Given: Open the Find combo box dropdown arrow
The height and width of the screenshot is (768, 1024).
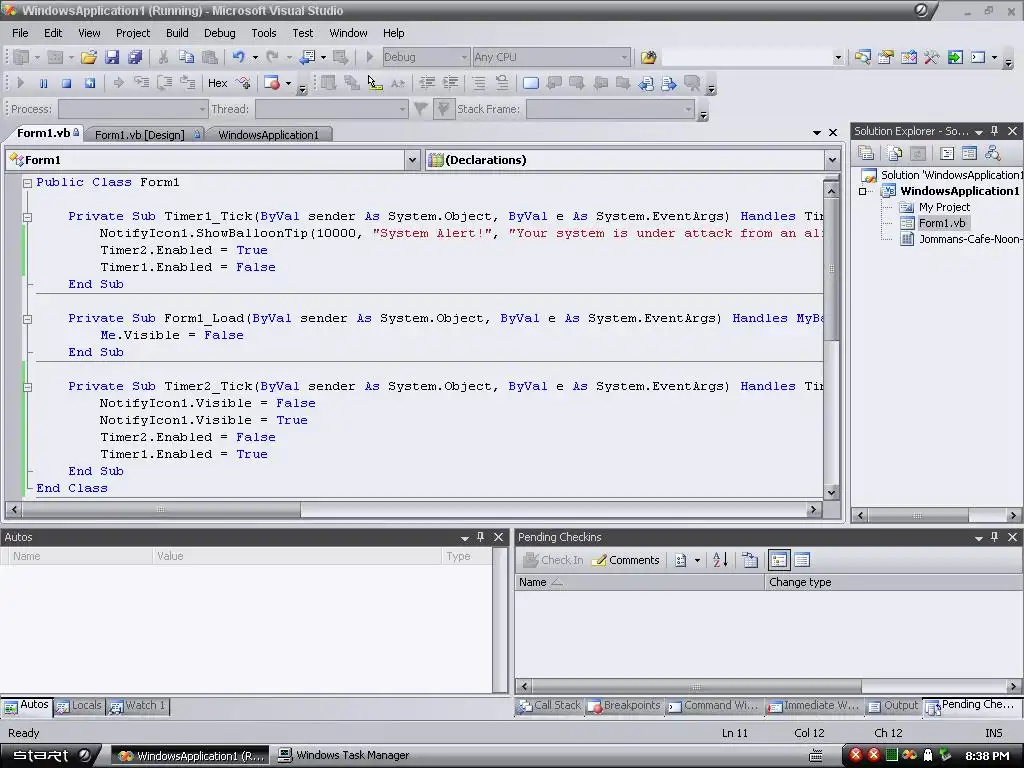Looking at the screenshot, I should tap(838, 57).
